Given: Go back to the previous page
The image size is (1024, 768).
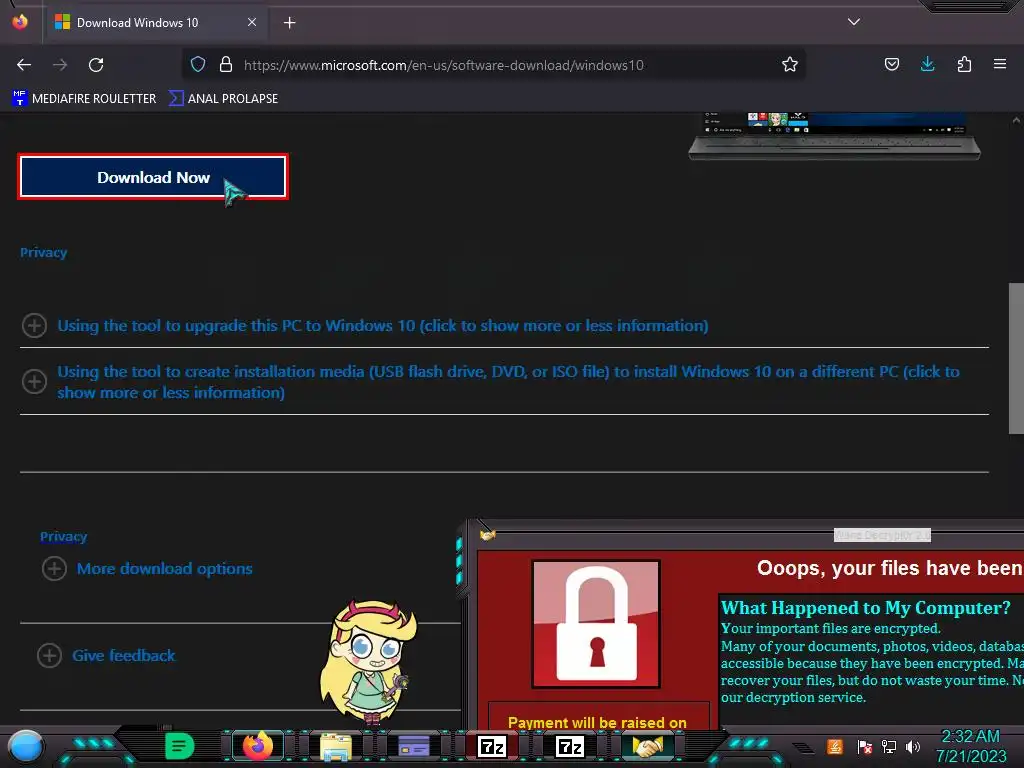Looking at the screenshot, I should click(24, 65).
